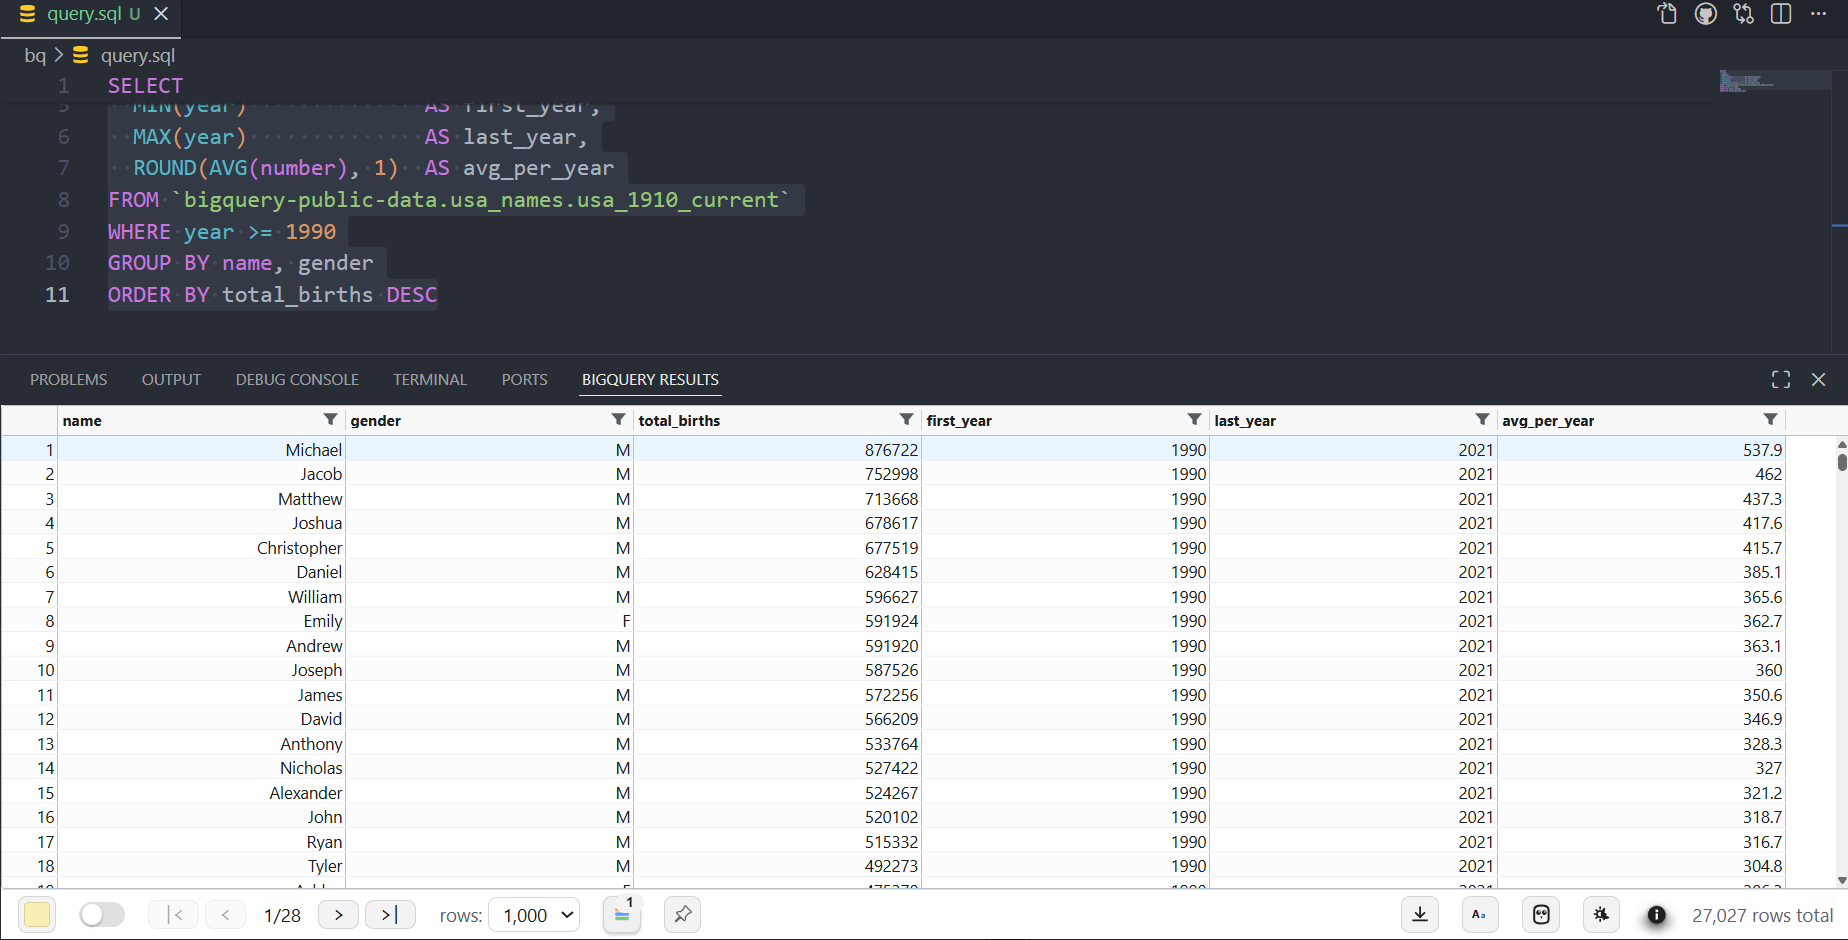Image resolution: width=1848 pixels, height=940 pixels.
Task: Sort by first_year column header
Action: (958, 421)
